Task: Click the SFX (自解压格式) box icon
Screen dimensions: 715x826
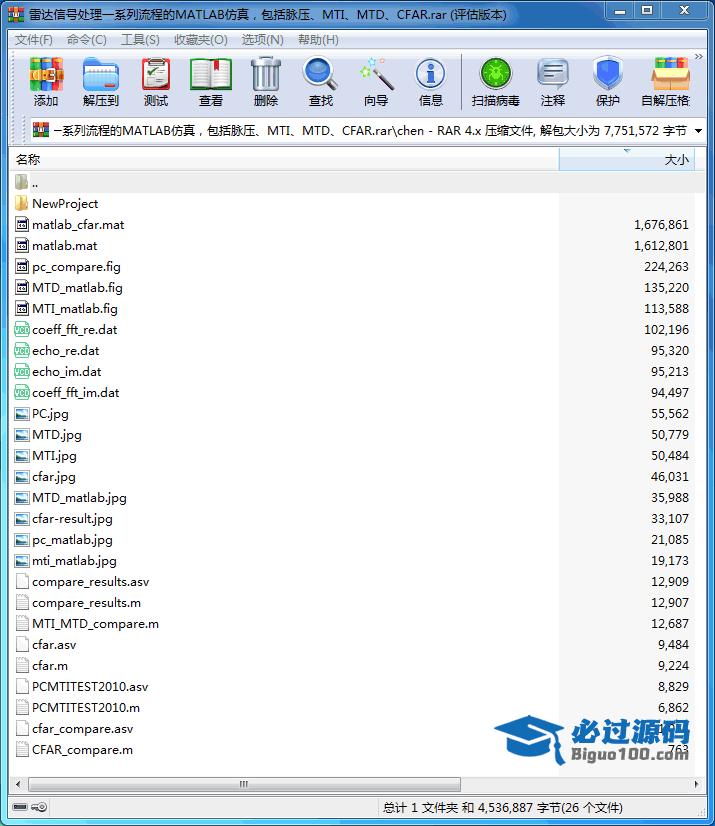Action: [670, 75]
